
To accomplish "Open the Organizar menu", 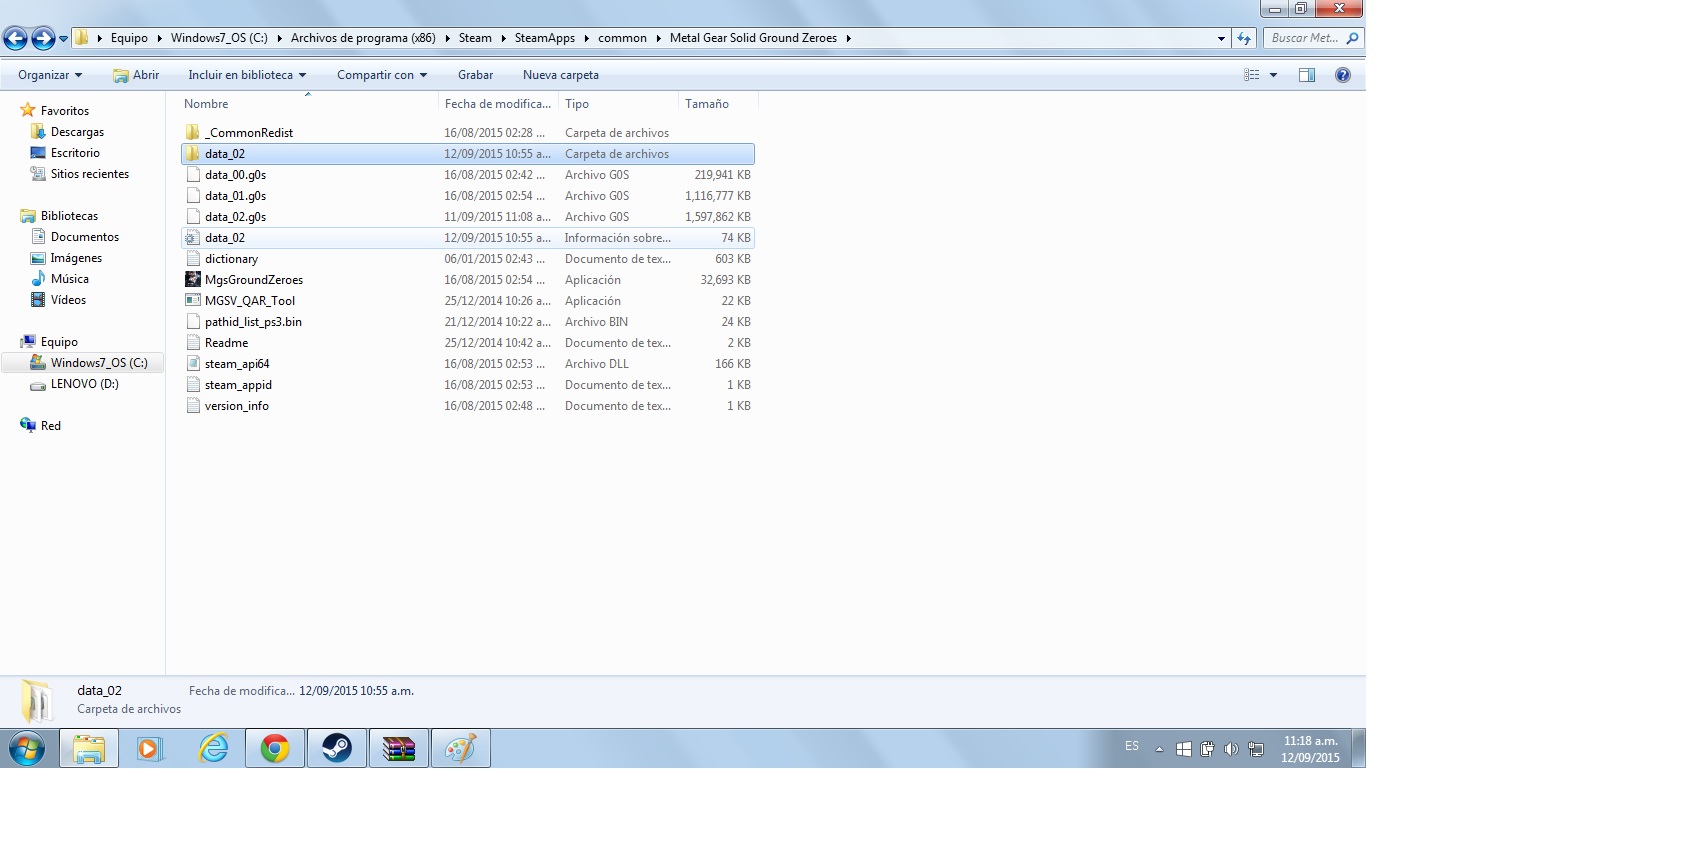I will click(x=50, y=75).
